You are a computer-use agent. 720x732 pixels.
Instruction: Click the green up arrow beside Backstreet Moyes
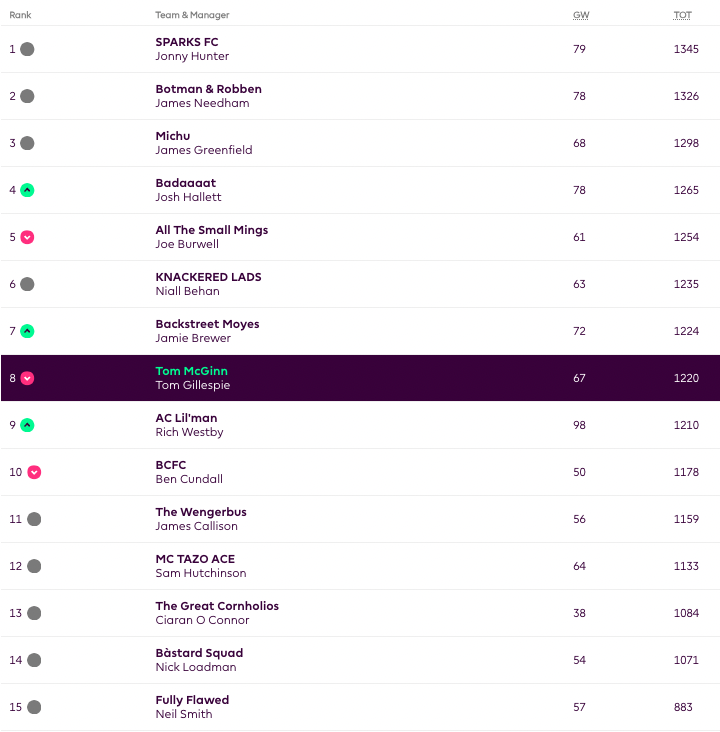tap(27, 331)
